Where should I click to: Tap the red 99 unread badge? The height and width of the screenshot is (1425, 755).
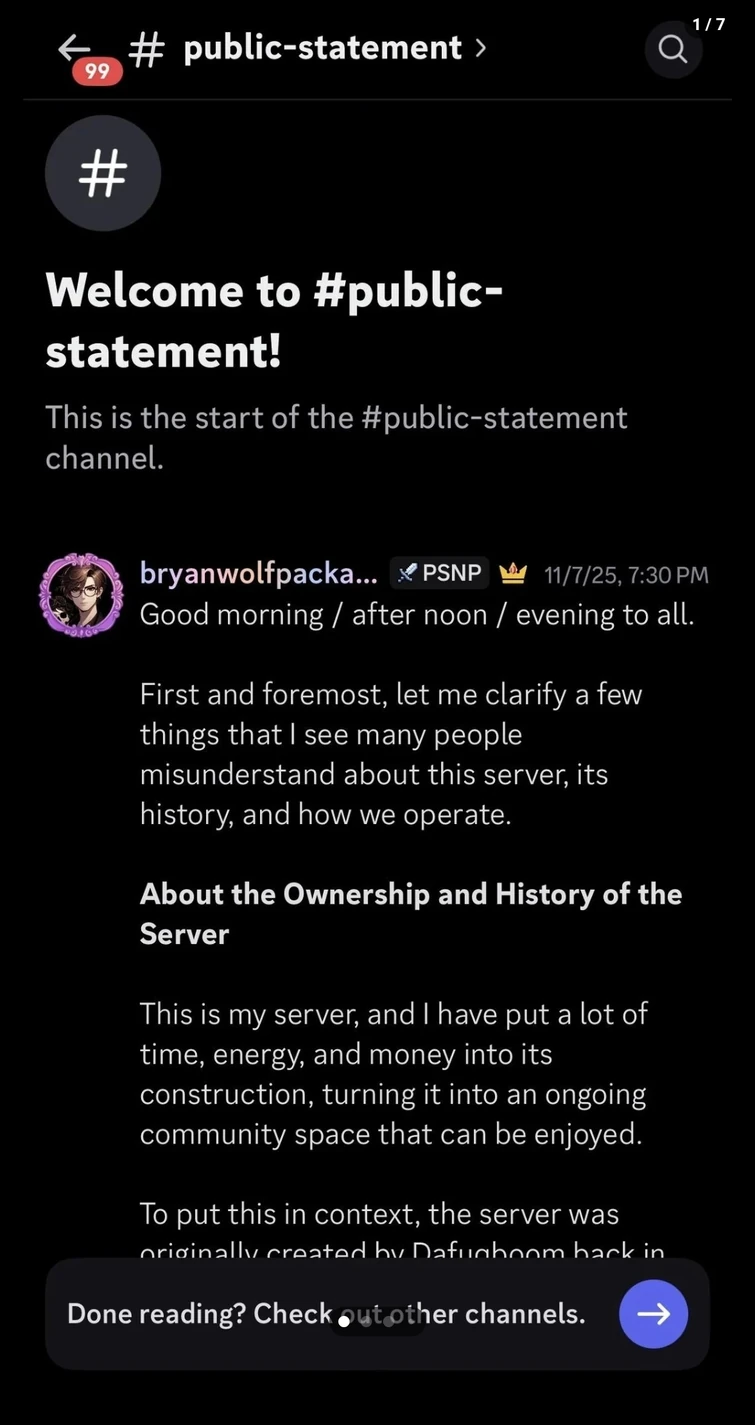(x=97, y=70)
